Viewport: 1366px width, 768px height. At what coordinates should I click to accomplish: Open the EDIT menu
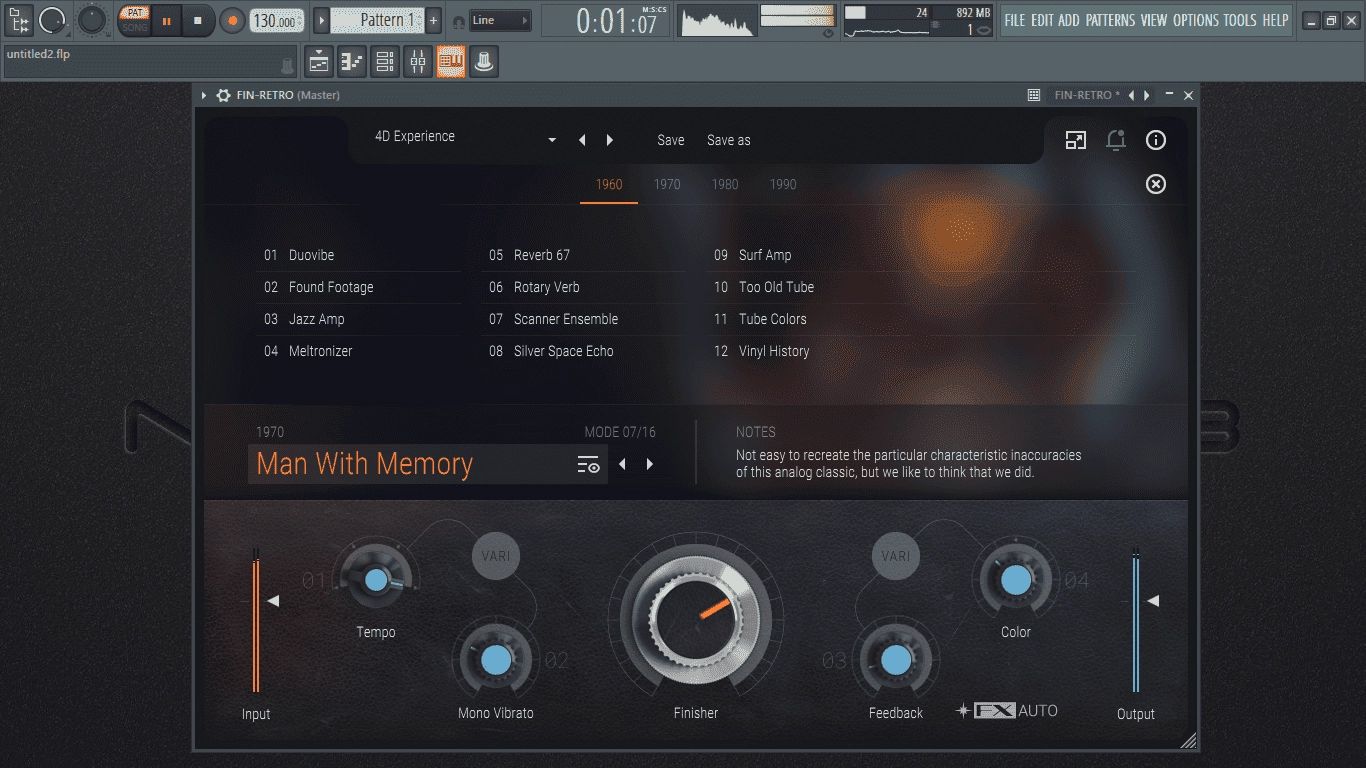tap(1042, 20)
